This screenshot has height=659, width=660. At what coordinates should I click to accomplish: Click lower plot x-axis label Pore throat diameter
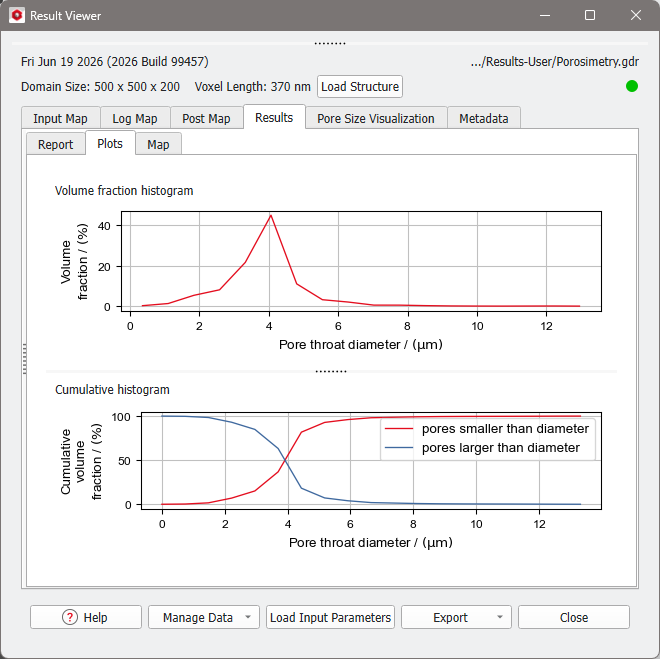pos(371,542)
